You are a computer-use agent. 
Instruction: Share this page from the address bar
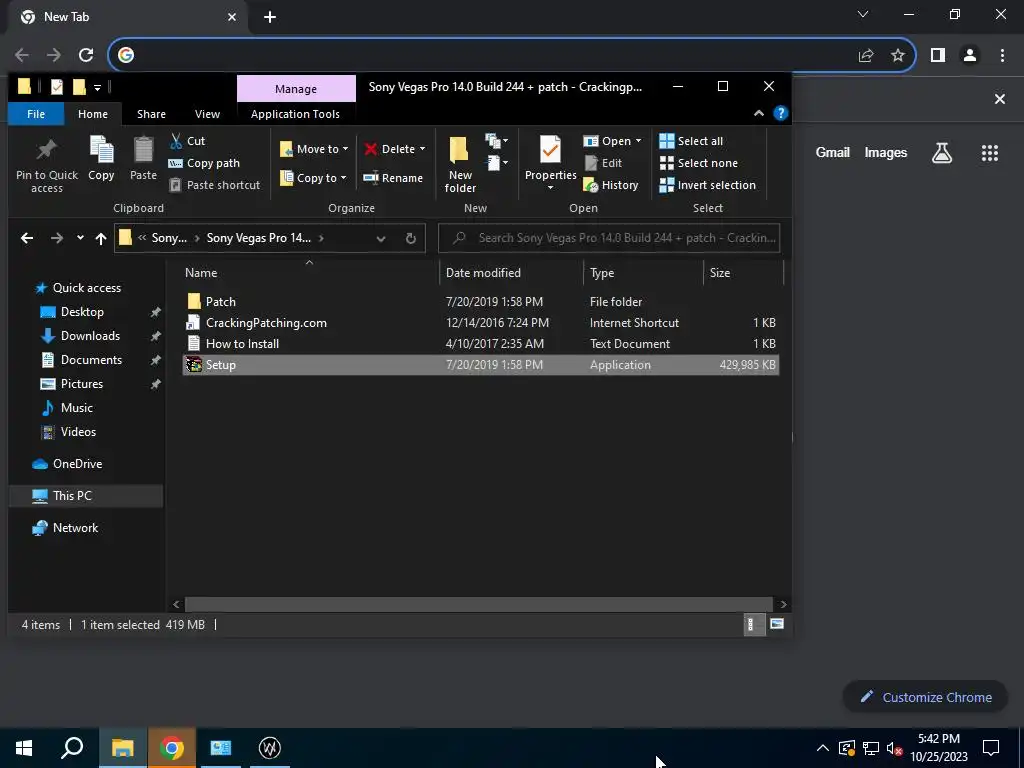pyautogui.click(x=866, y=56)
